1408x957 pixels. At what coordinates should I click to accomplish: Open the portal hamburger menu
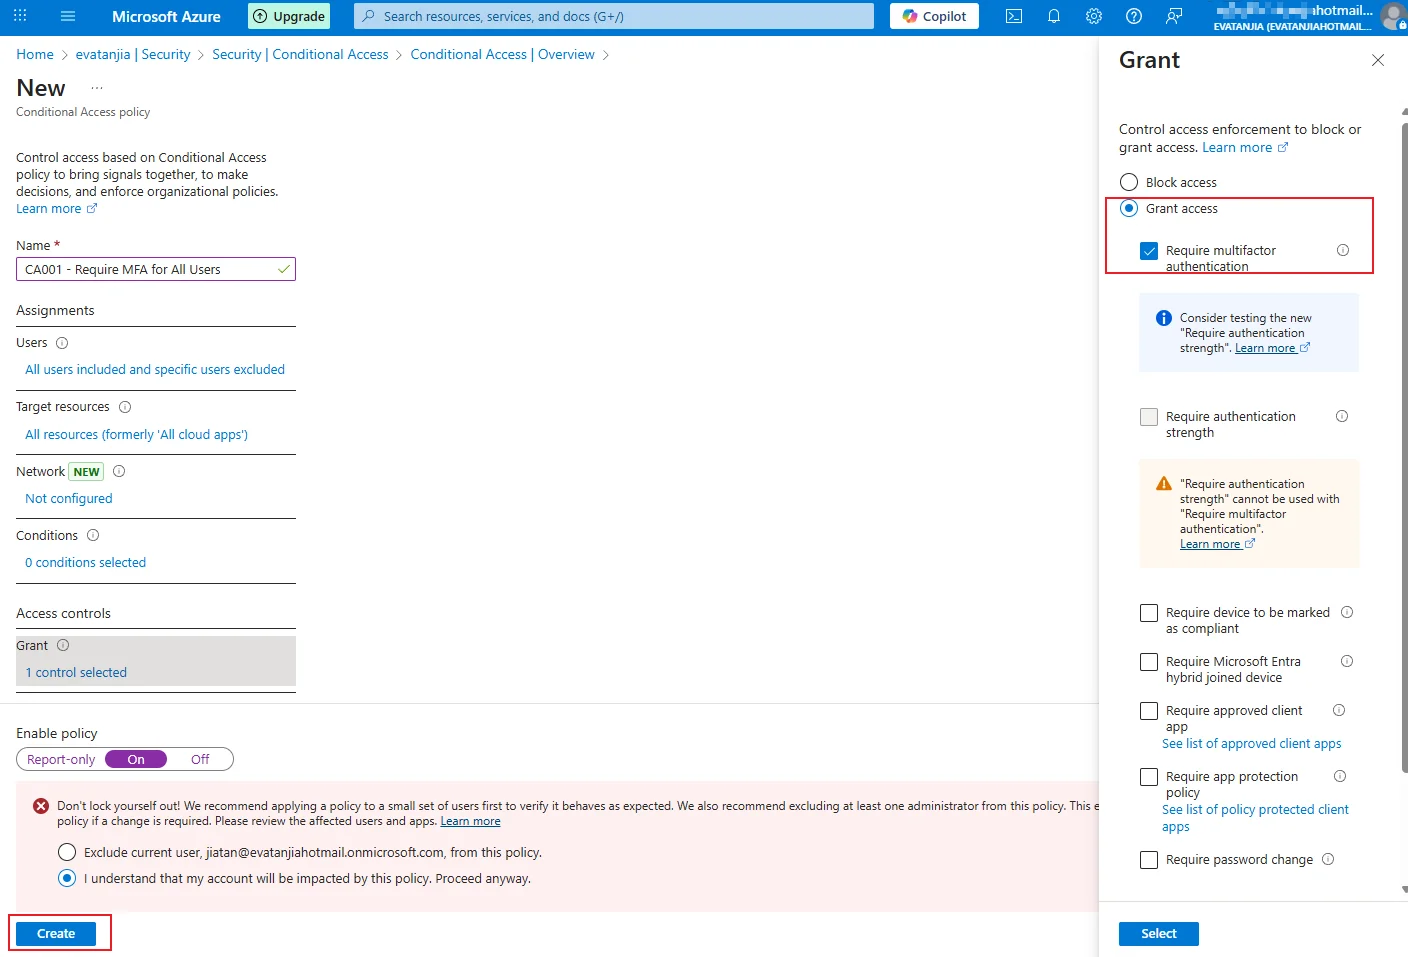(x=68, y=16)
